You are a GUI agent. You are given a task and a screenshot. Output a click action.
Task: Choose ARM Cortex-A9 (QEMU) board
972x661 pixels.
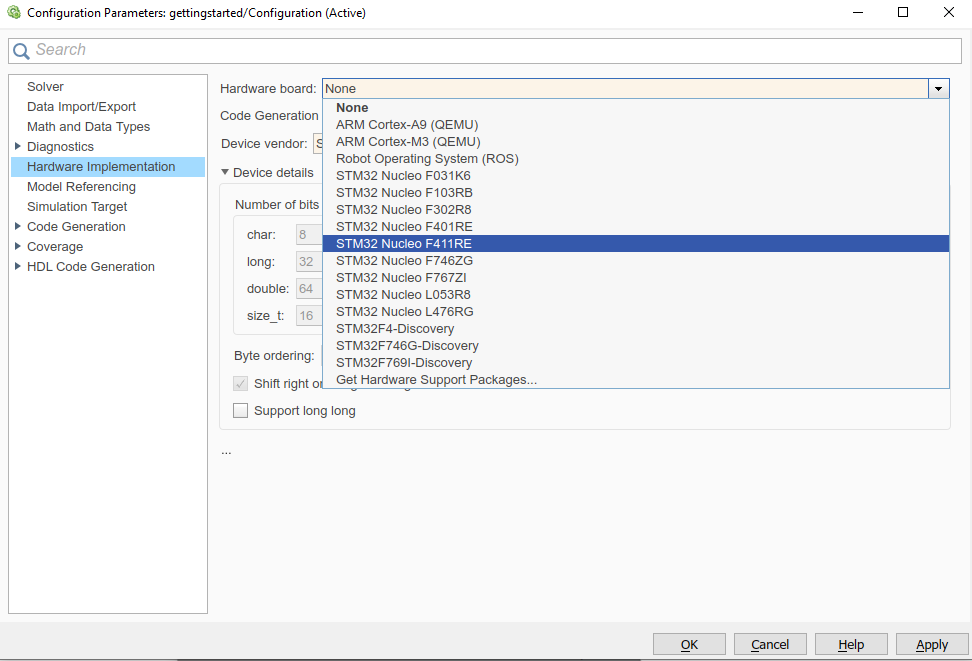(x=636, y=125)
